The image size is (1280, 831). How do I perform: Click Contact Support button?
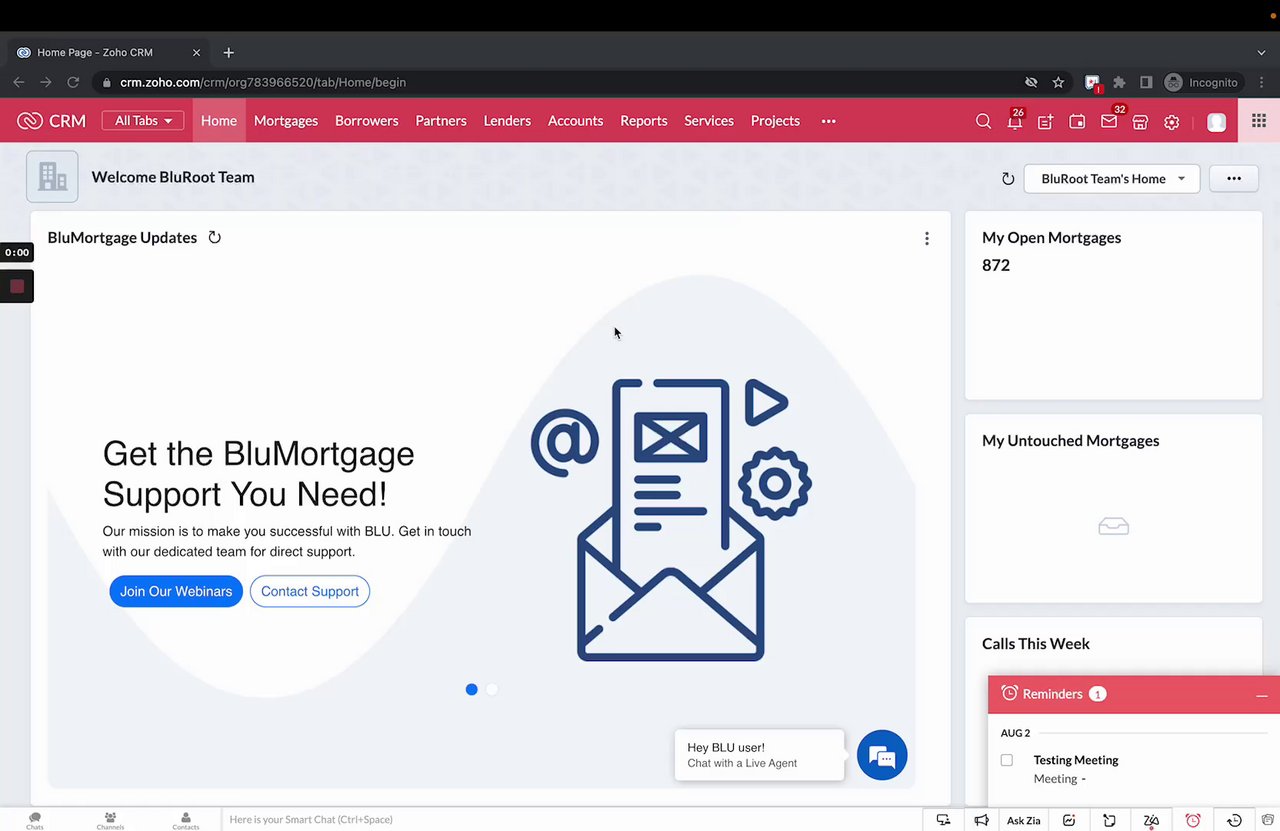[310, 591]
